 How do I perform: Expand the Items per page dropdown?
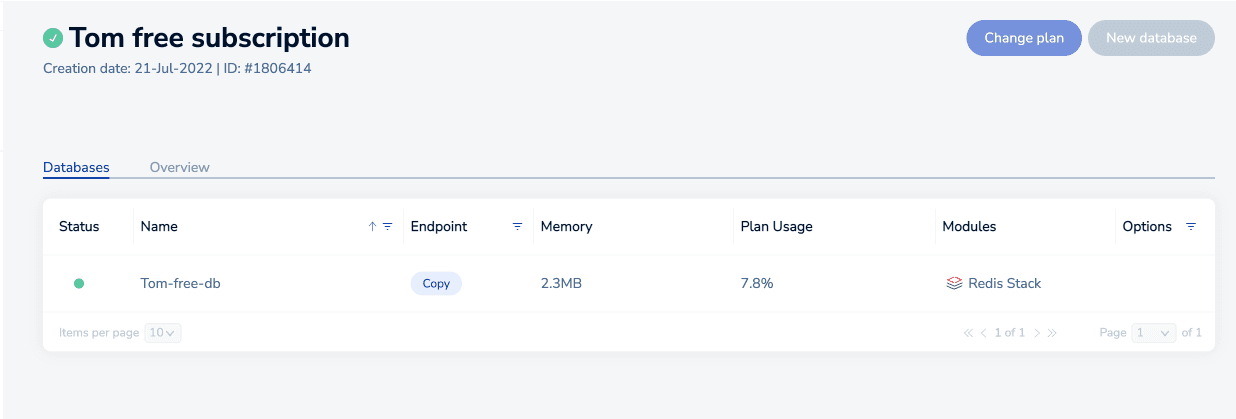[x=163, y=333]
